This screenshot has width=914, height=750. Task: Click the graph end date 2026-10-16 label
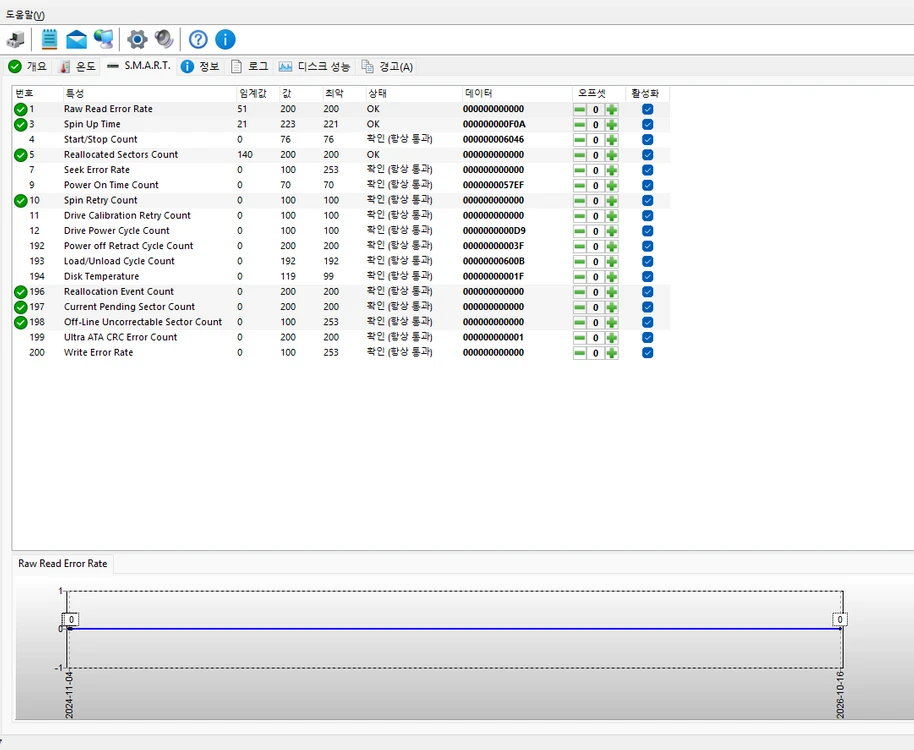840,695
